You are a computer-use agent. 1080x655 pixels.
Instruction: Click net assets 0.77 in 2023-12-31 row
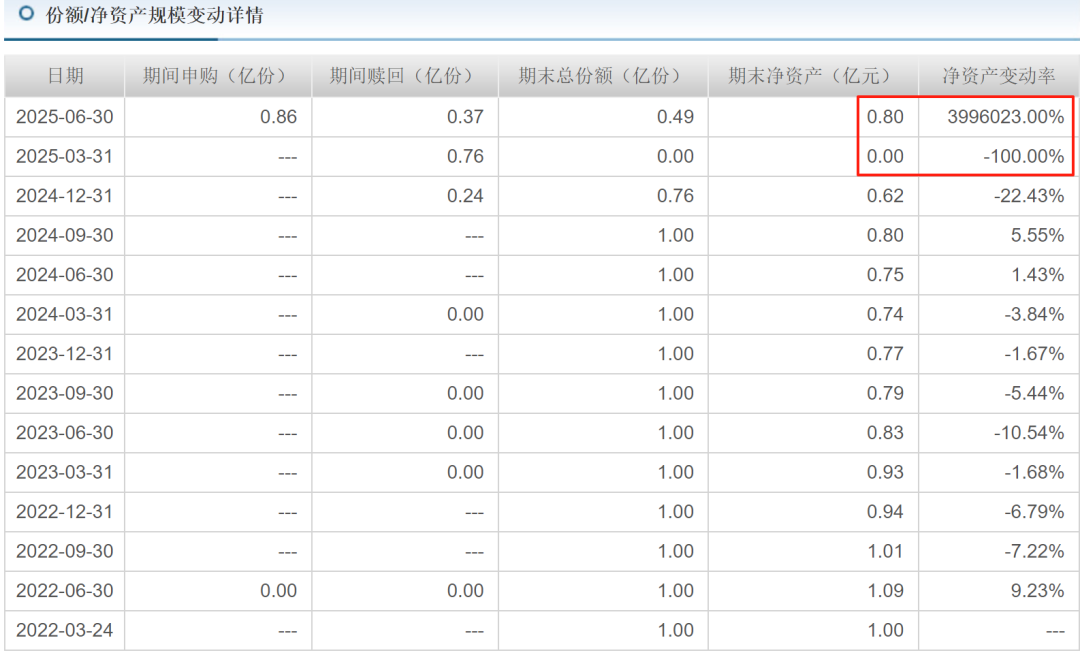[x=885, y=353]
